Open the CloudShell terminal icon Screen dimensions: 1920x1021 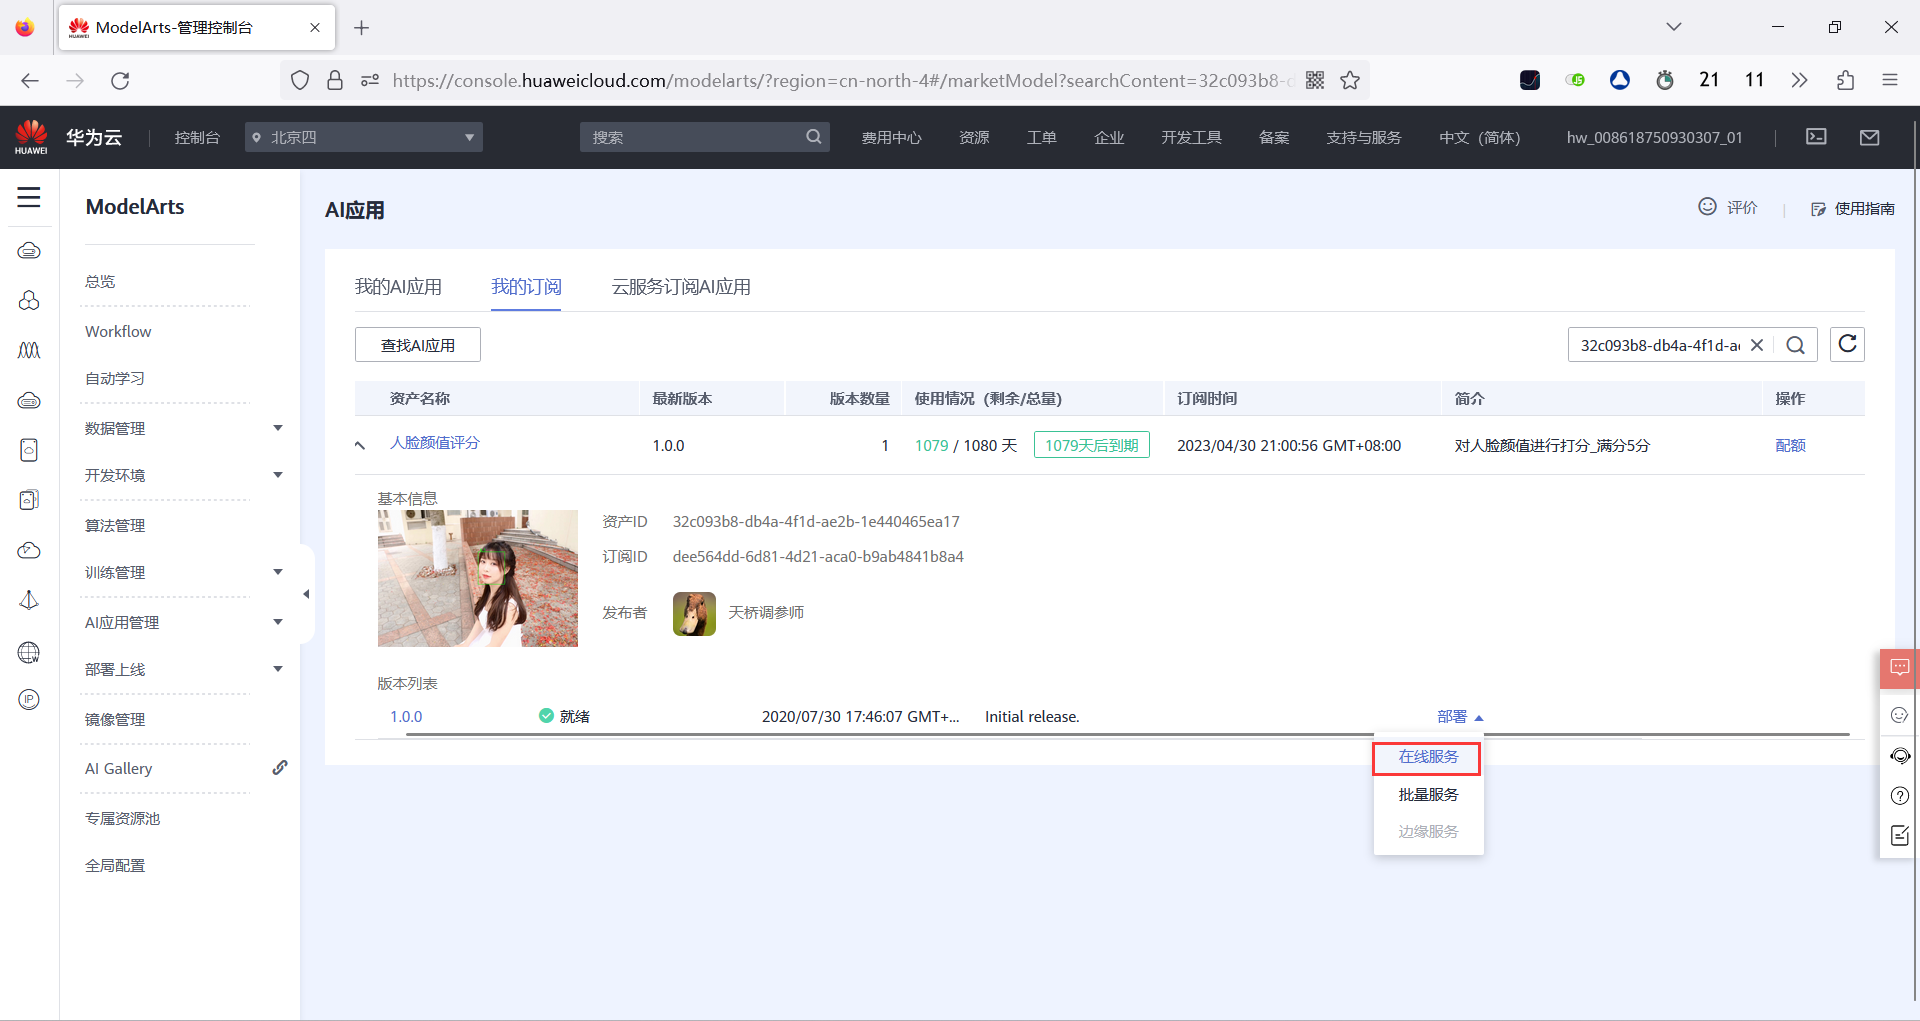tap(1817, 137)
